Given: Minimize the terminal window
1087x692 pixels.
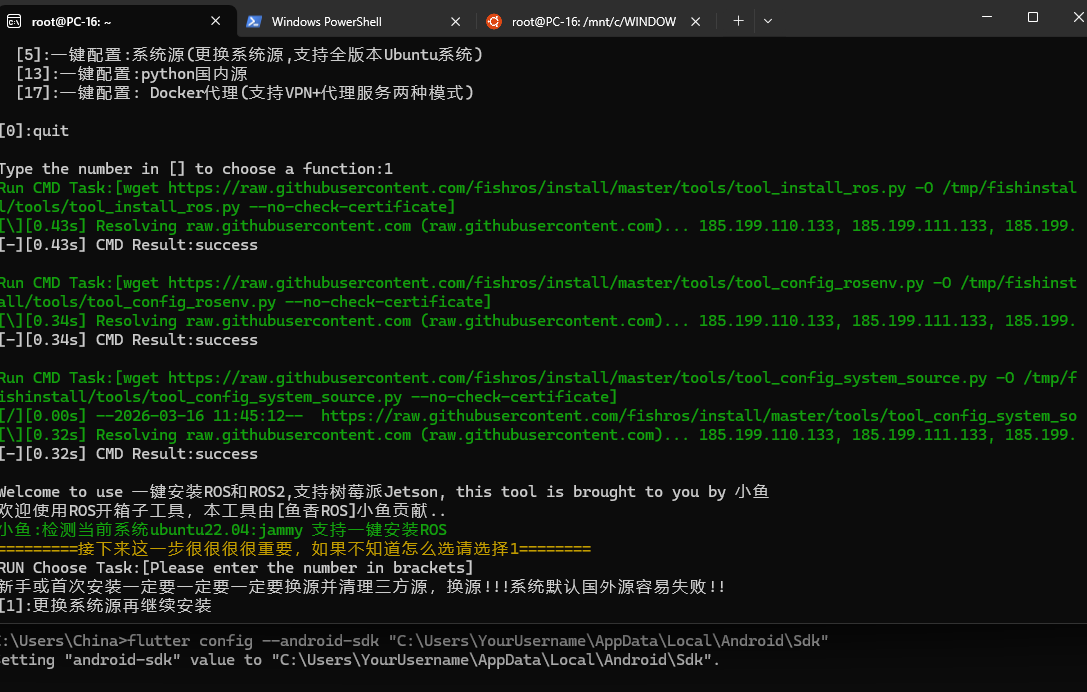Looking at the screenshot, I should click(x=986, y=17).
